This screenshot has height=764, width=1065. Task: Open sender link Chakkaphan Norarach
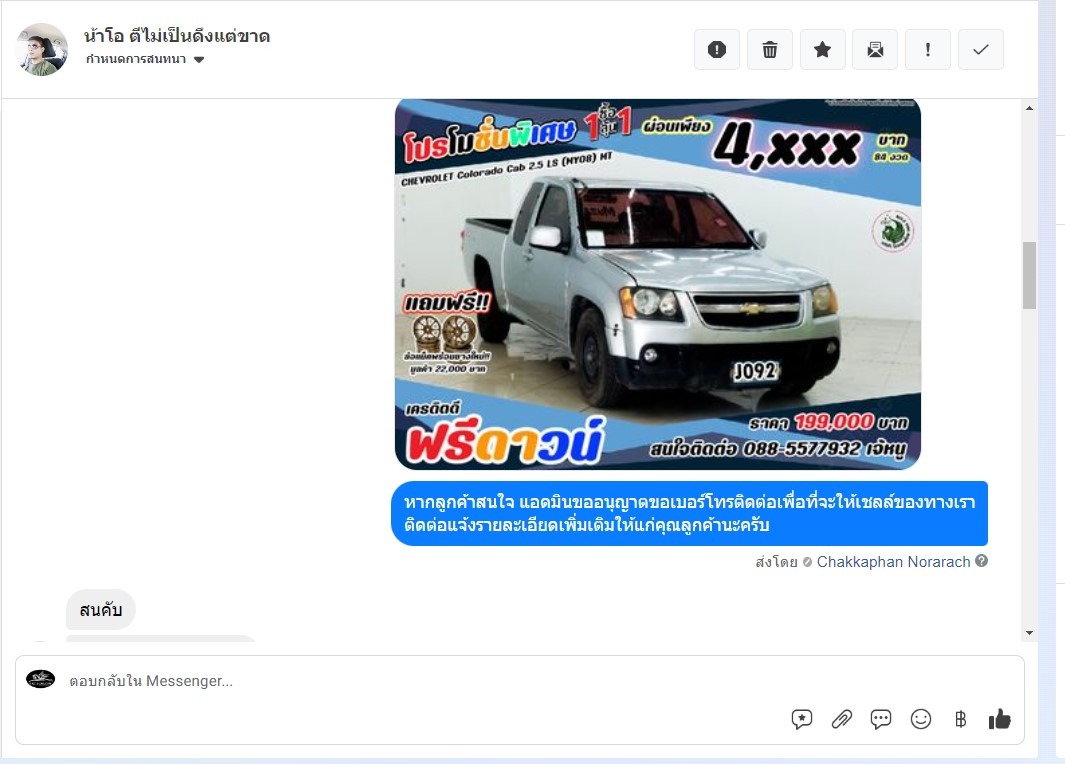click(893, 562)
